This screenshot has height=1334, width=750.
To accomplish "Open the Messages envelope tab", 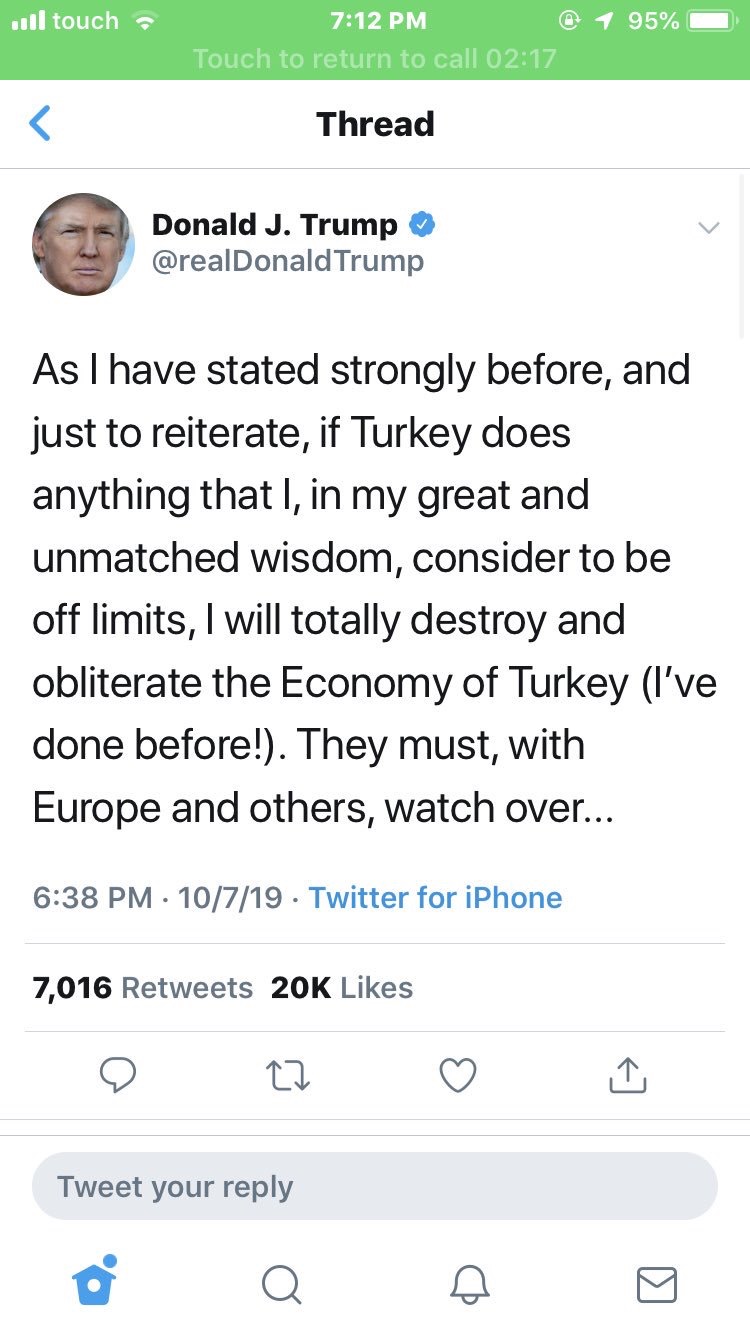I will (x=657, y=1284).
